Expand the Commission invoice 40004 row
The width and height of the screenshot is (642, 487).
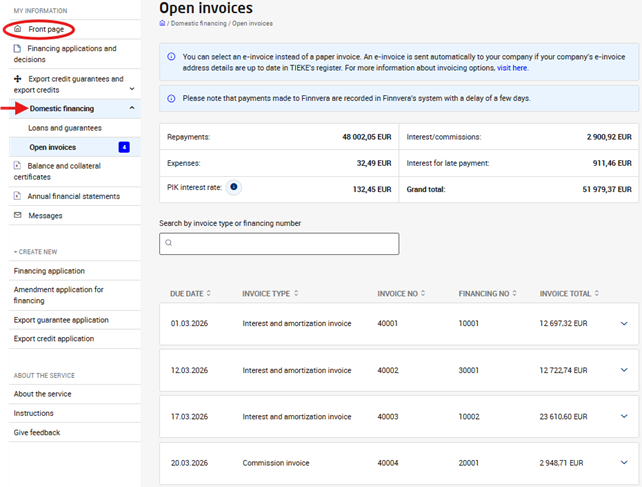(x=625, y=464)
